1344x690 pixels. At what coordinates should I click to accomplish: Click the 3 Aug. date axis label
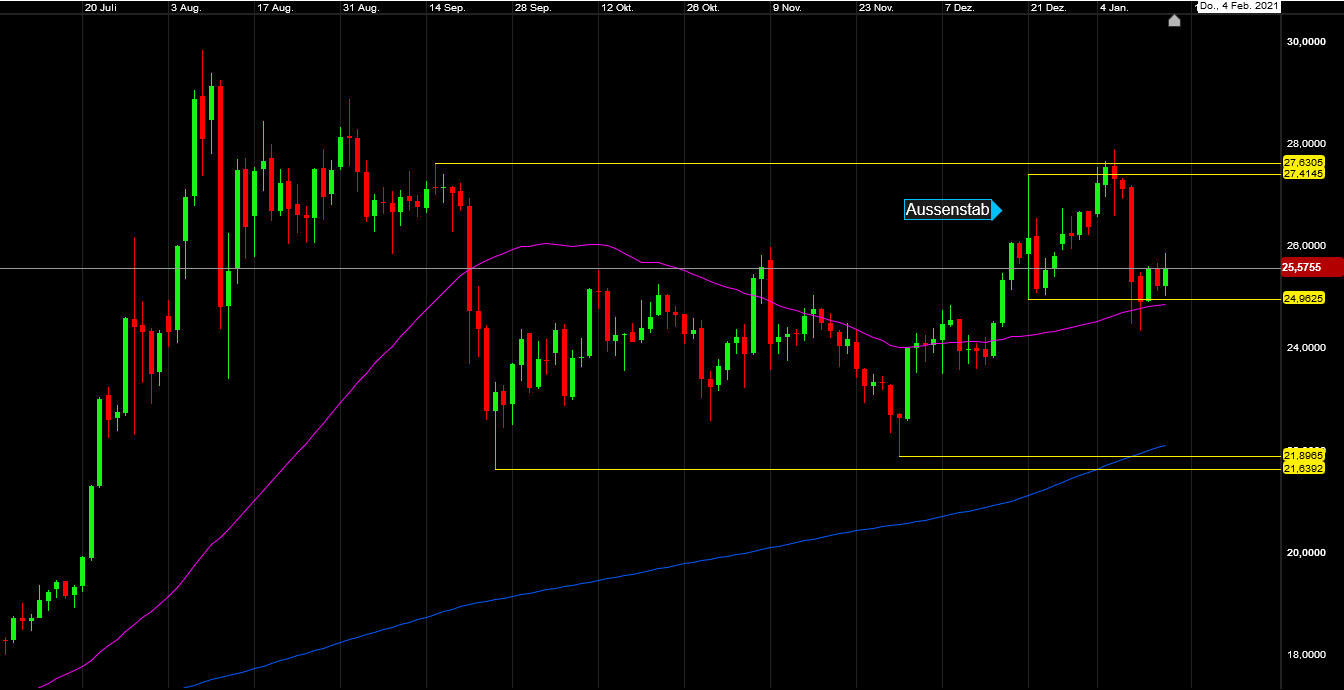187,6
